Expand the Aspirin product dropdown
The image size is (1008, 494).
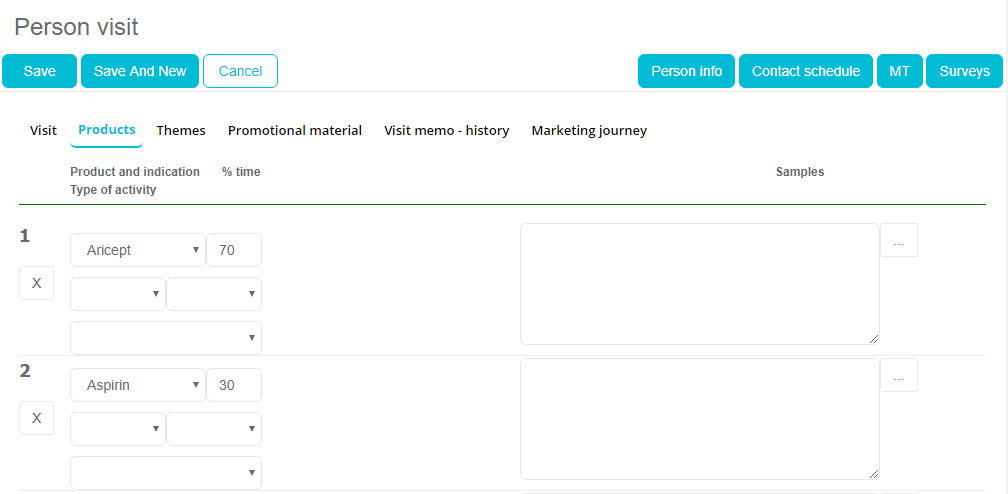(x=137, y=385)
